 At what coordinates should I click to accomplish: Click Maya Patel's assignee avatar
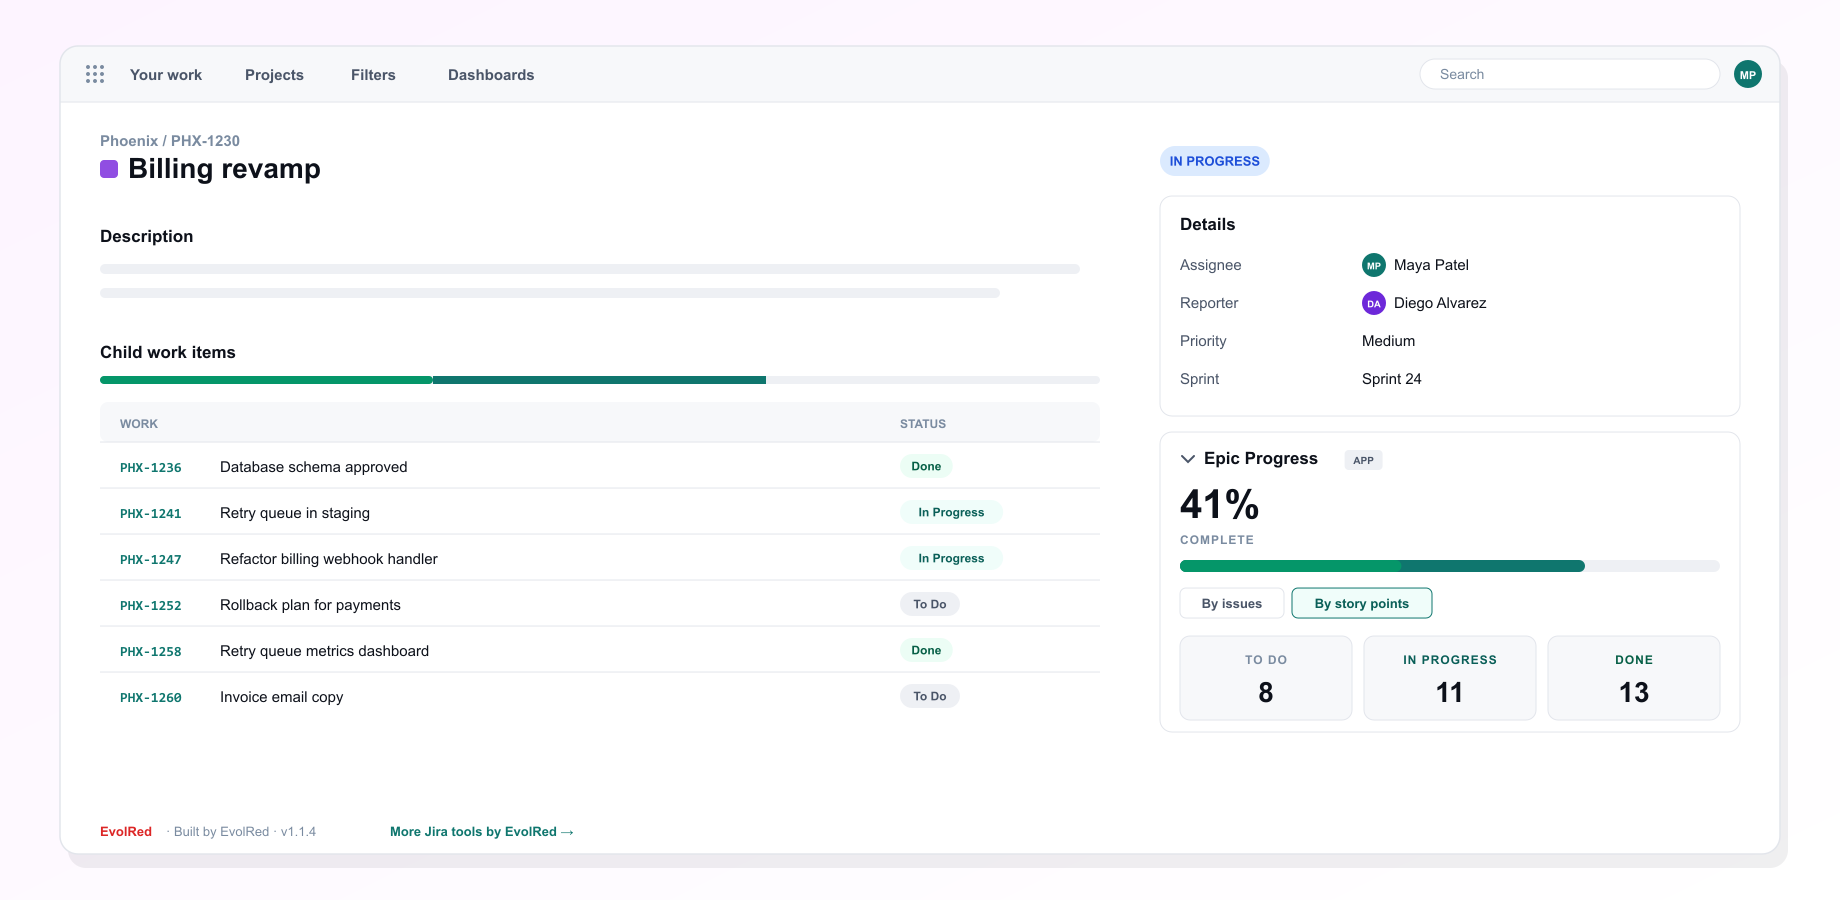[1374, 265]
